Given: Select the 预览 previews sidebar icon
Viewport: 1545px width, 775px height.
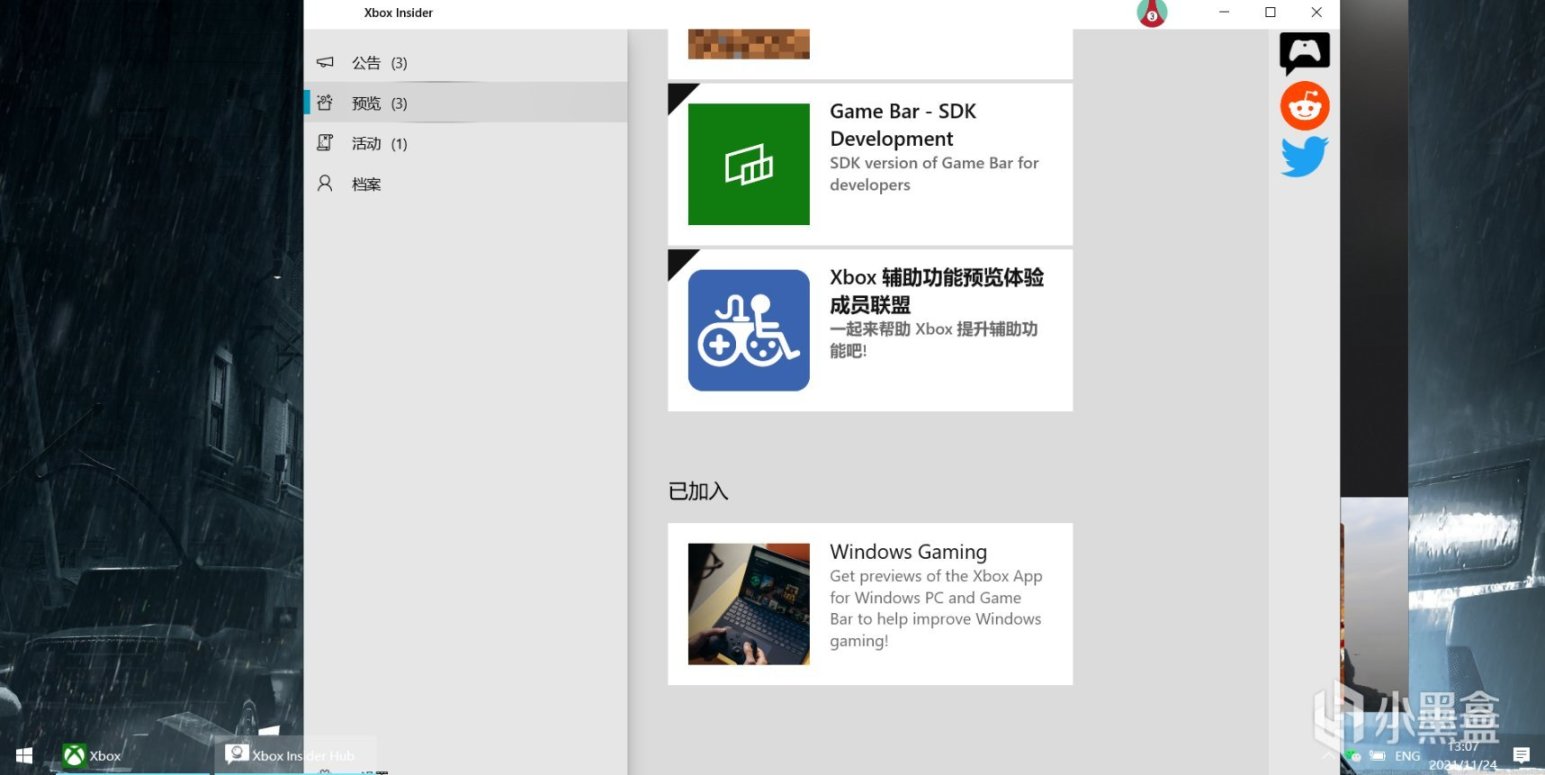Looking at the screenshot, I should pyautogui.click(x=325, y=103).
